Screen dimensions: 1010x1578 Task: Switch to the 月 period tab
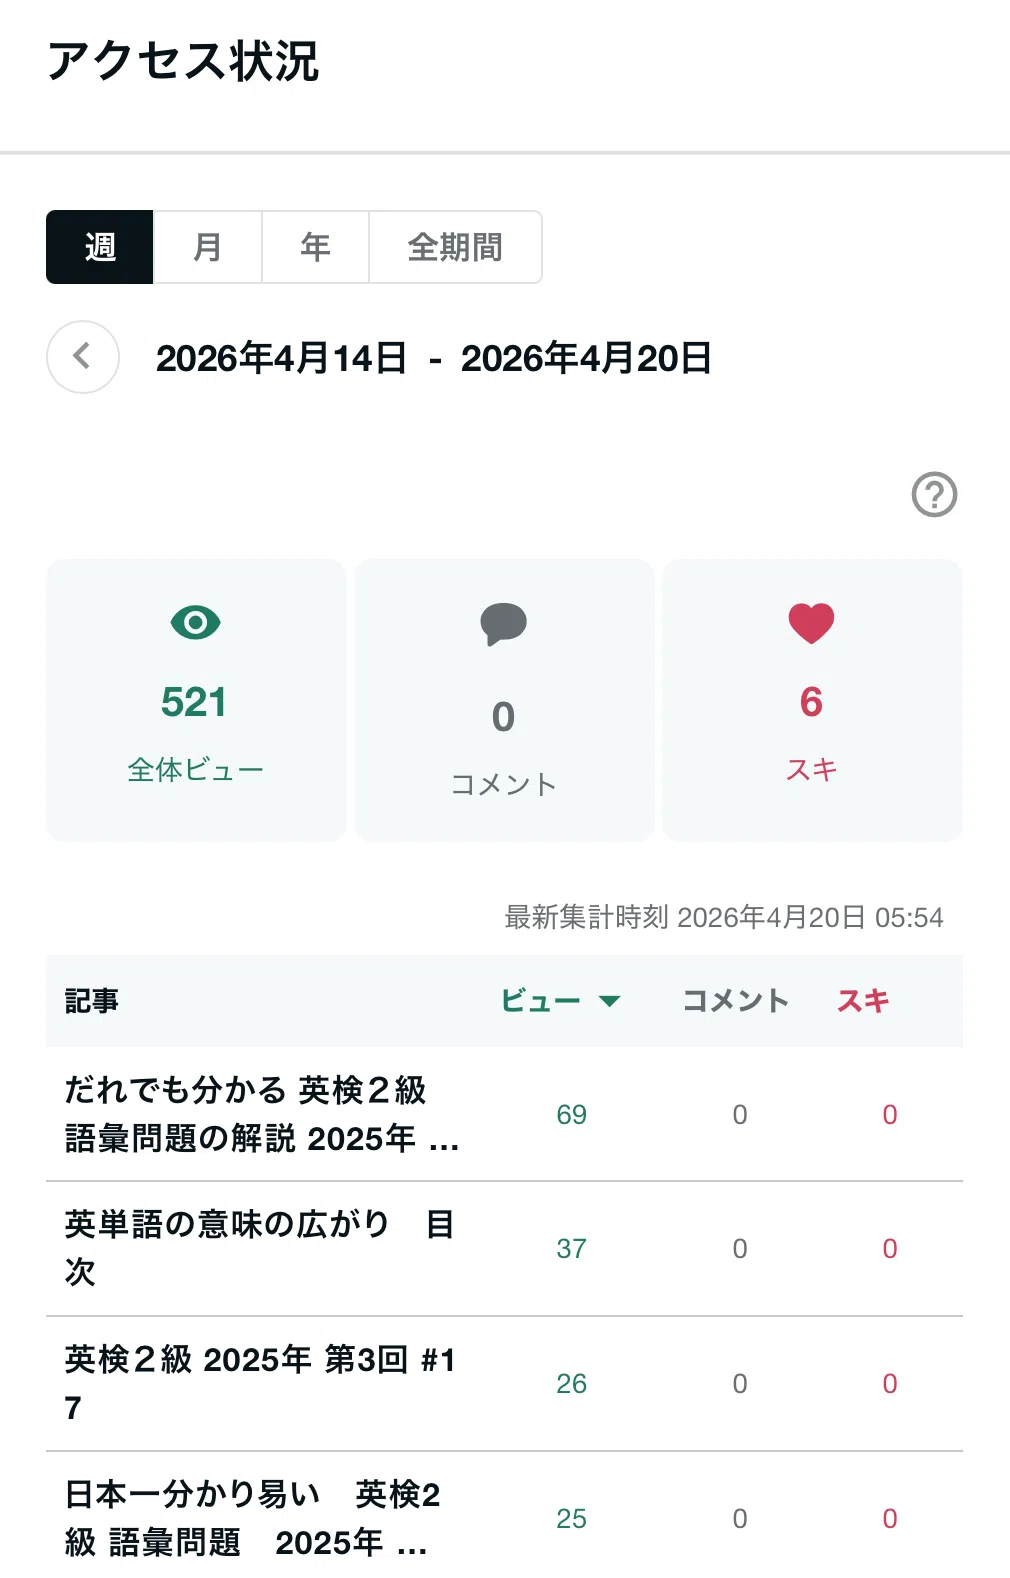click(x=208, y=247)
